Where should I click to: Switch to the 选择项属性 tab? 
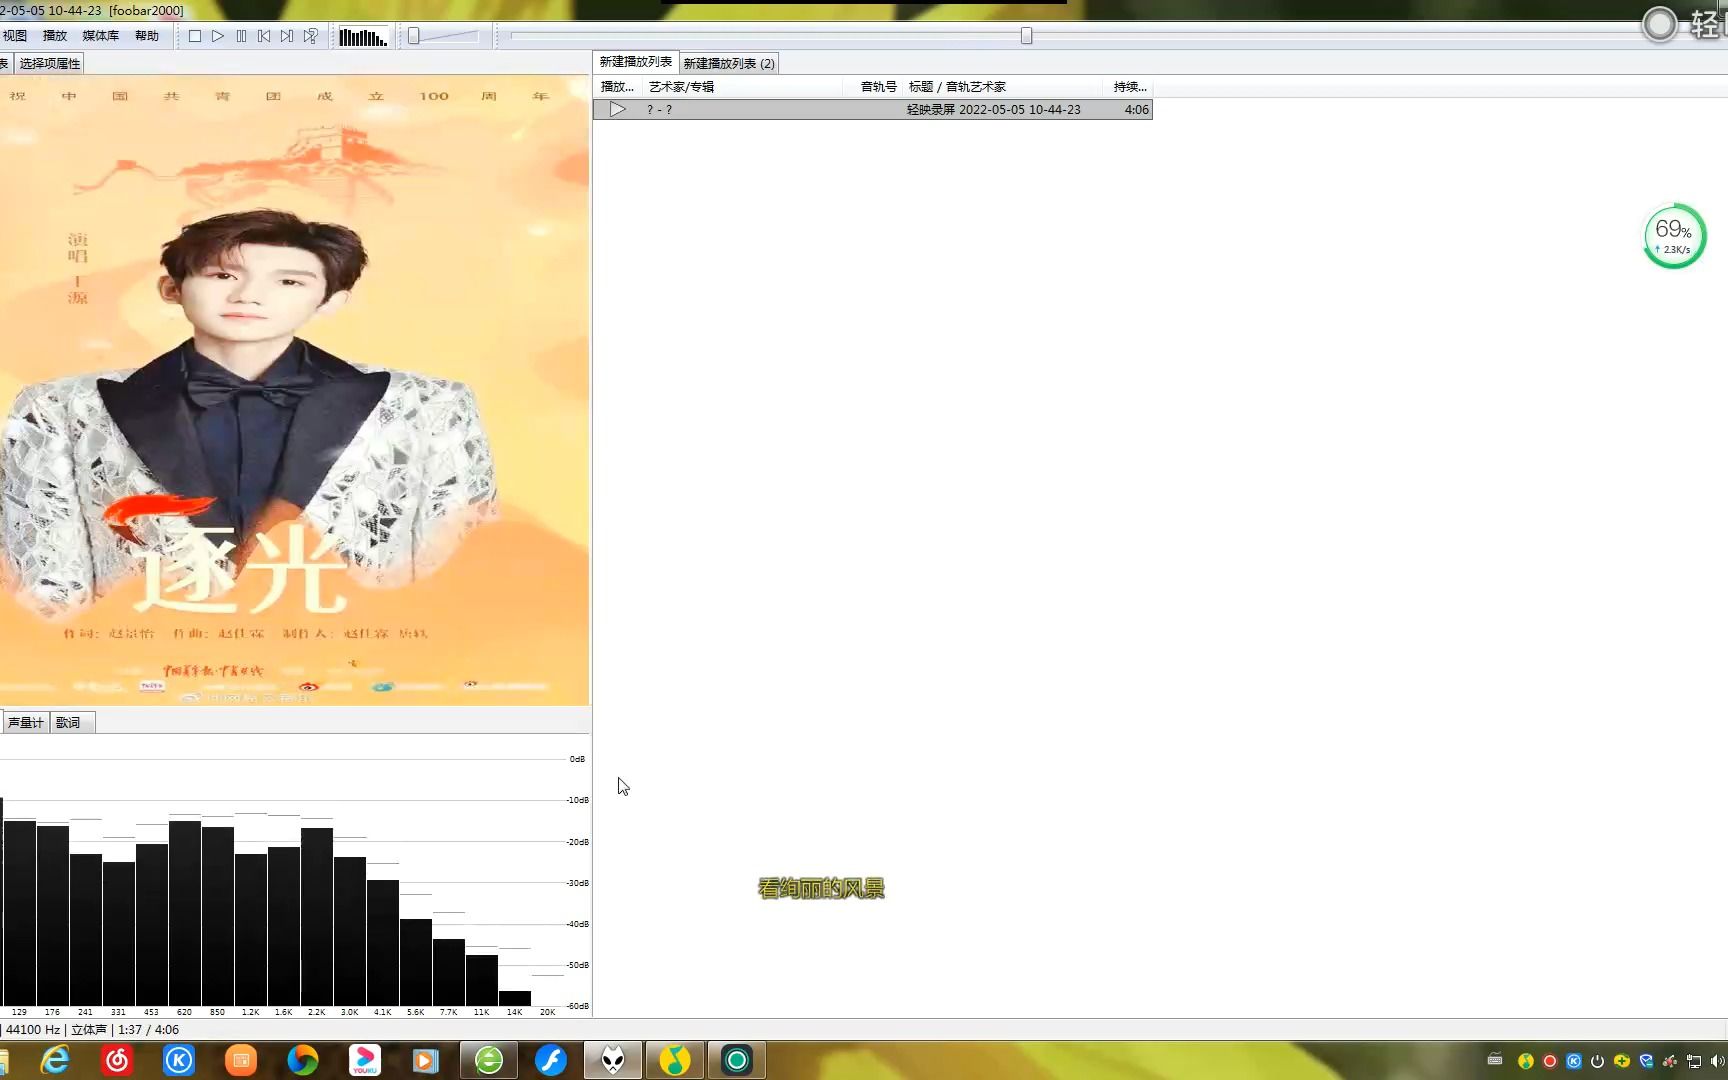pos(49,63)
